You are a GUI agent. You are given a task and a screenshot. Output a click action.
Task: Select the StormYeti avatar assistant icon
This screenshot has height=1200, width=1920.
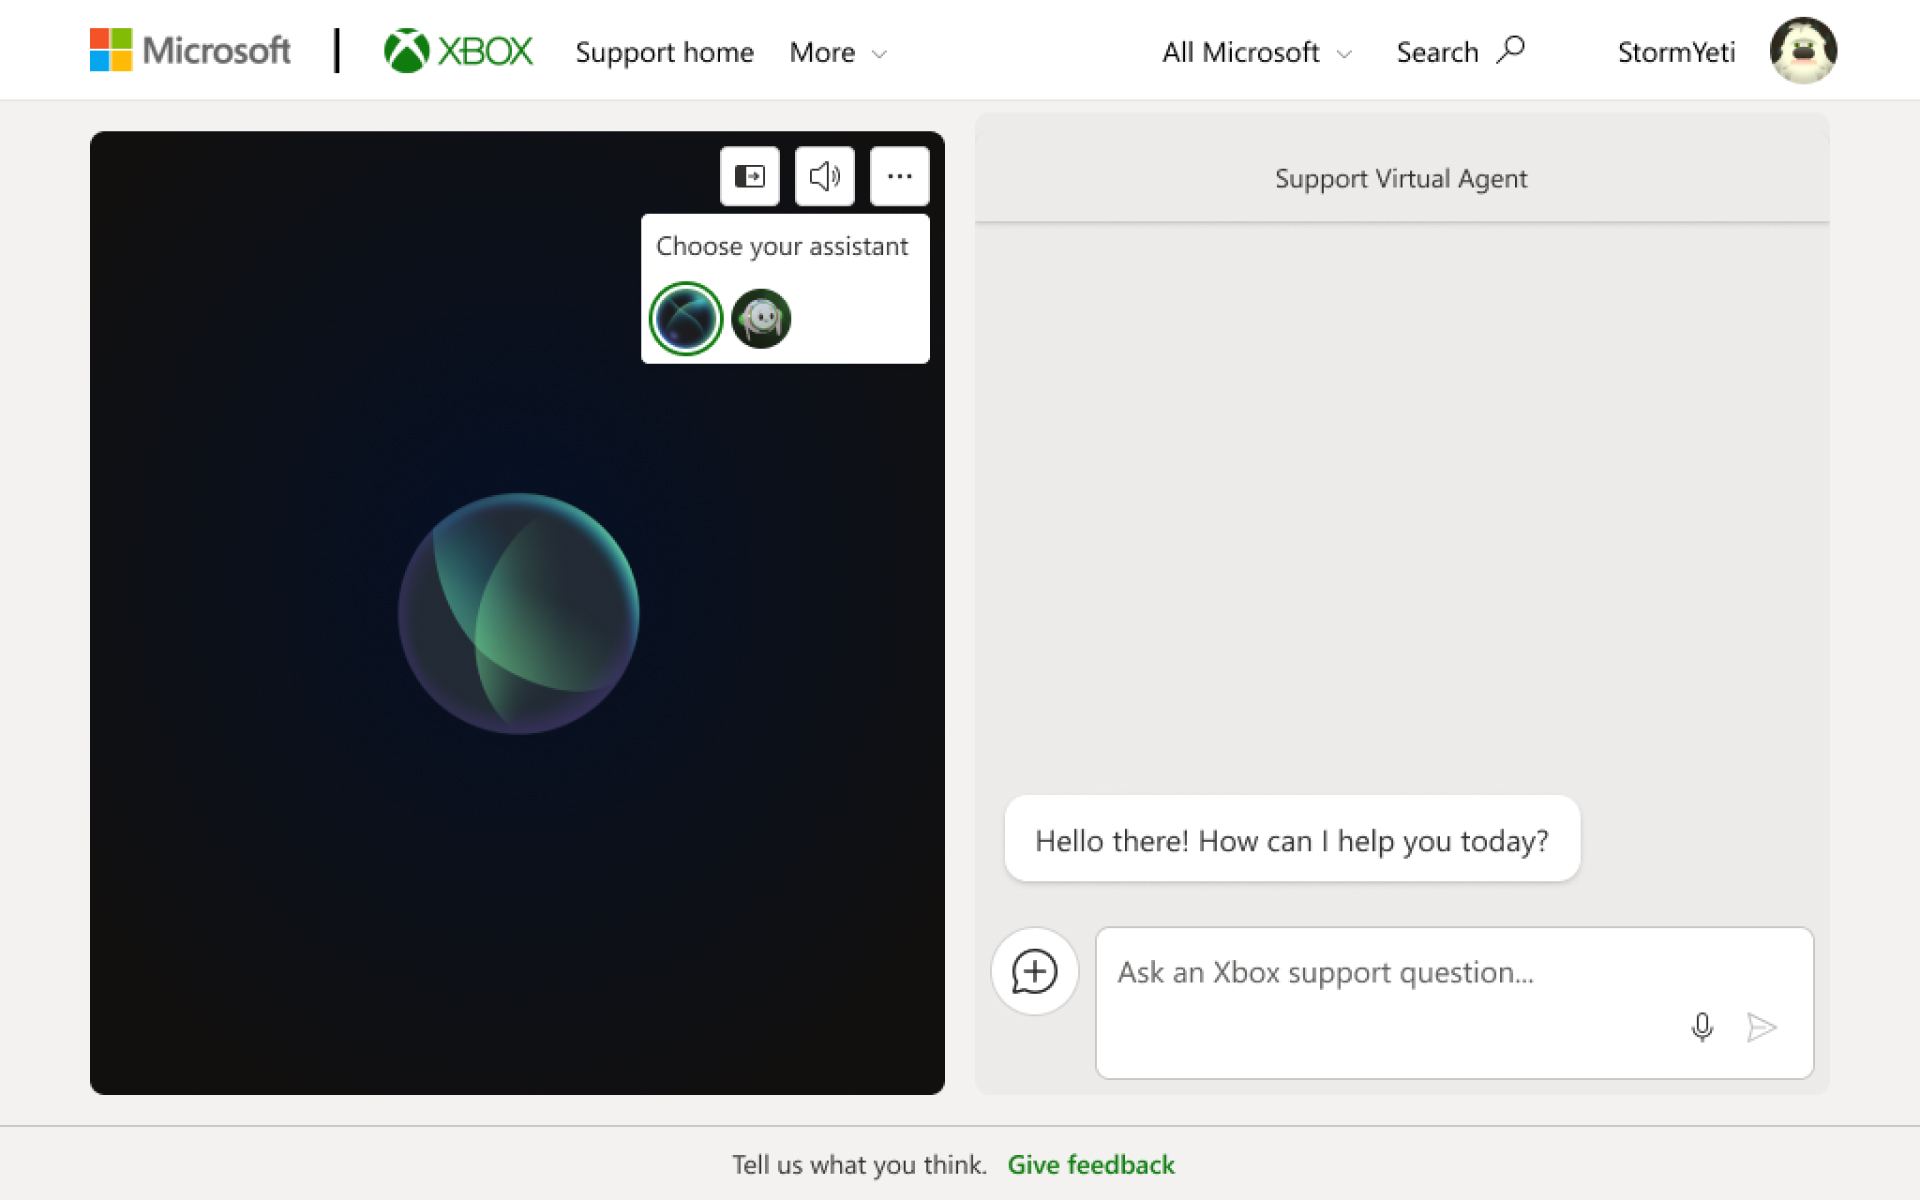(x=760, y=319)
